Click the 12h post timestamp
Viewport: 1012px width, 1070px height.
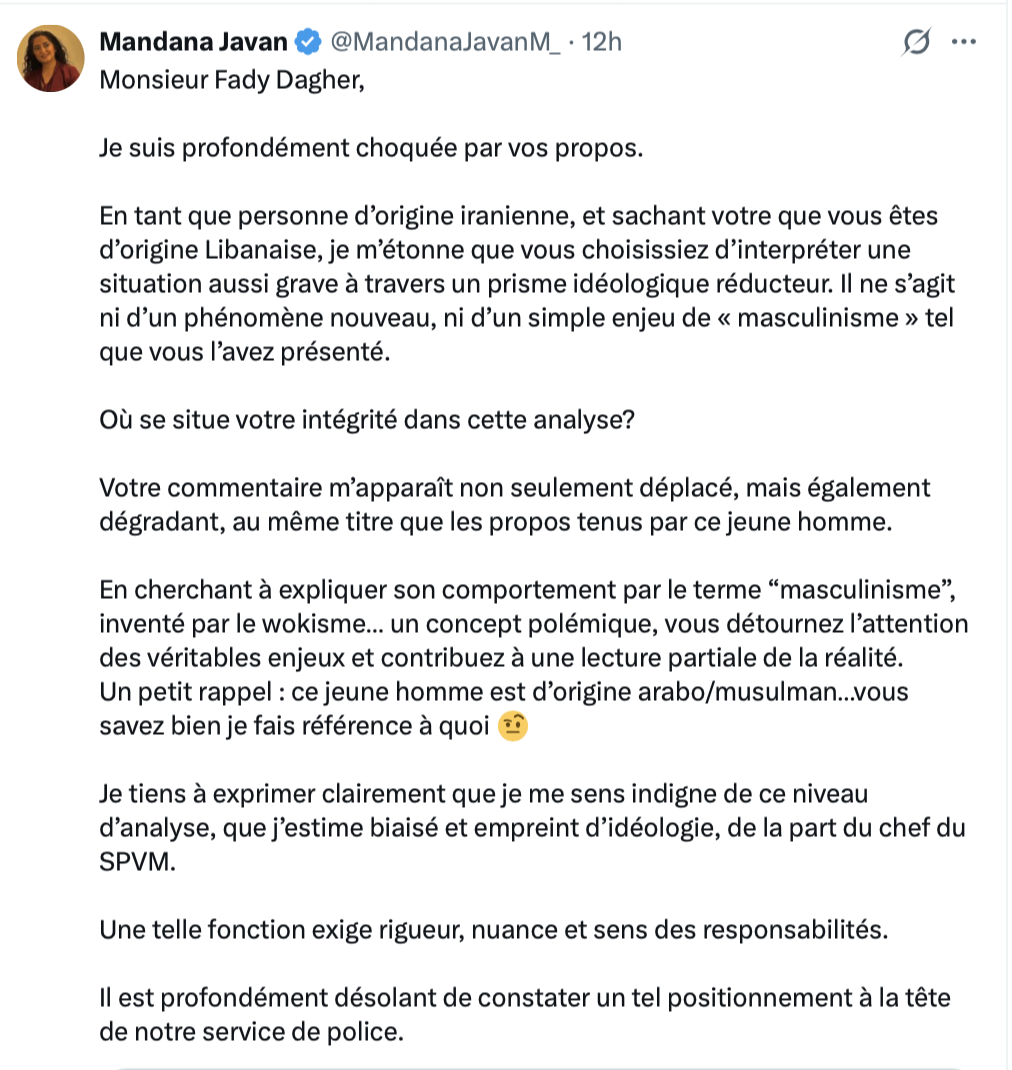point(601,42)
